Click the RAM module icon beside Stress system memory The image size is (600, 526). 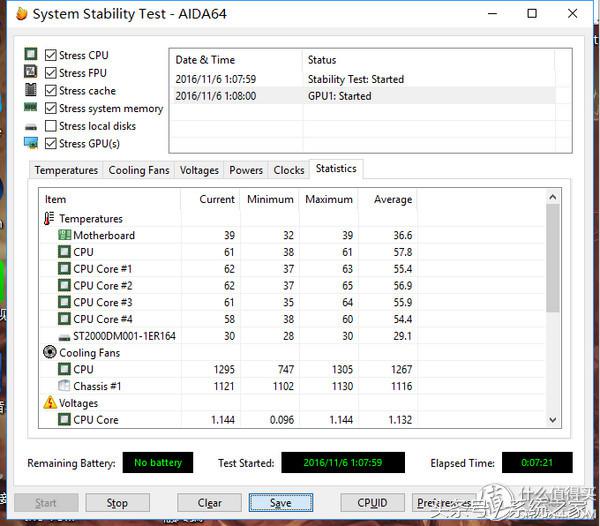[x=31, y=107]
